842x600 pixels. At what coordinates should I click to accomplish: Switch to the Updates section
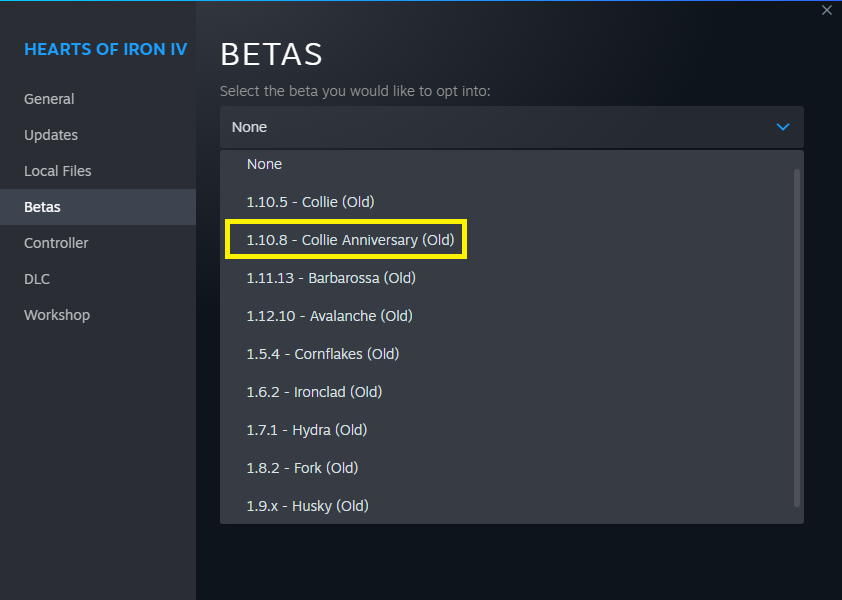50,134
